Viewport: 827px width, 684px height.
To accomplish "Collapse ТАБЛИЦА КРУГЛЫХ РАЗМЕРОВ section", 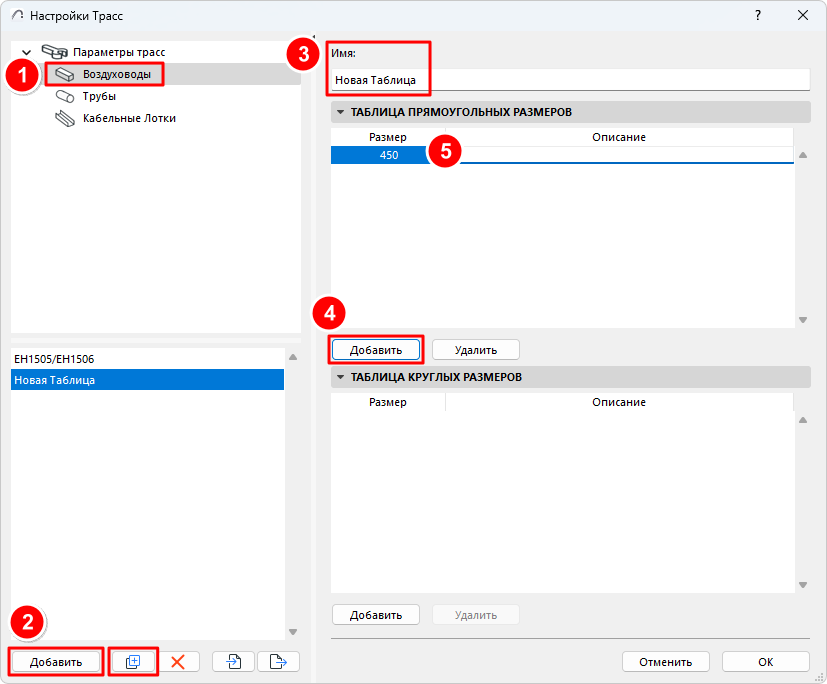I will pos(340,377).
